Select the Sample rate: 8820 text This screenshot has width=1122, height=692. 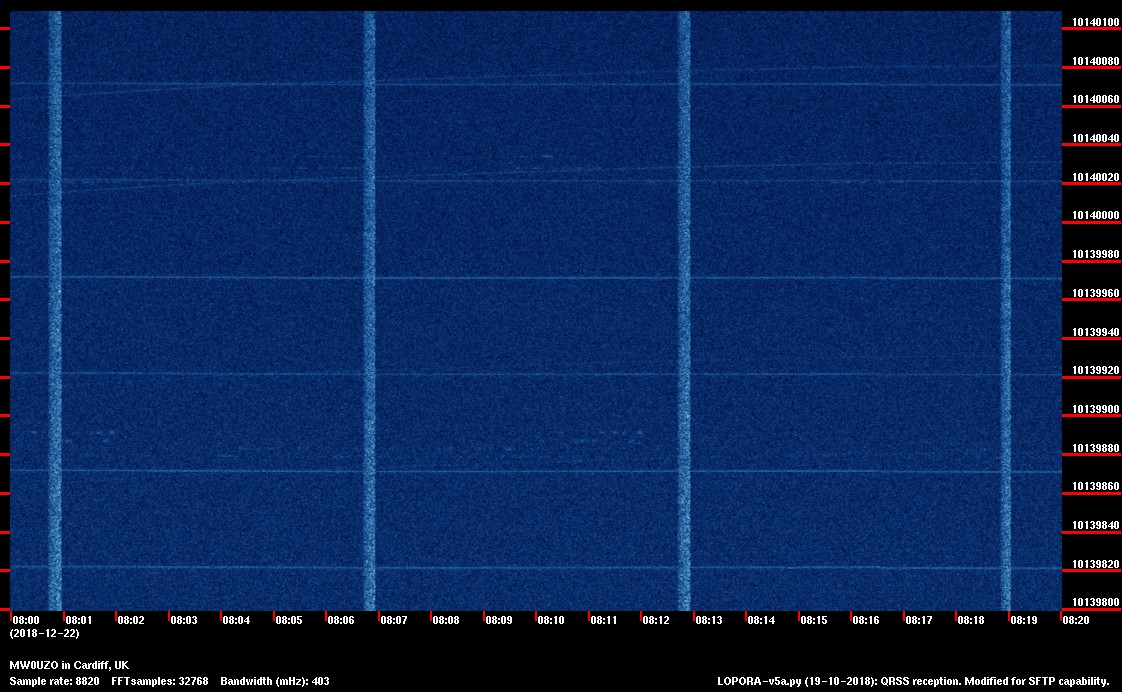[54, 681]
